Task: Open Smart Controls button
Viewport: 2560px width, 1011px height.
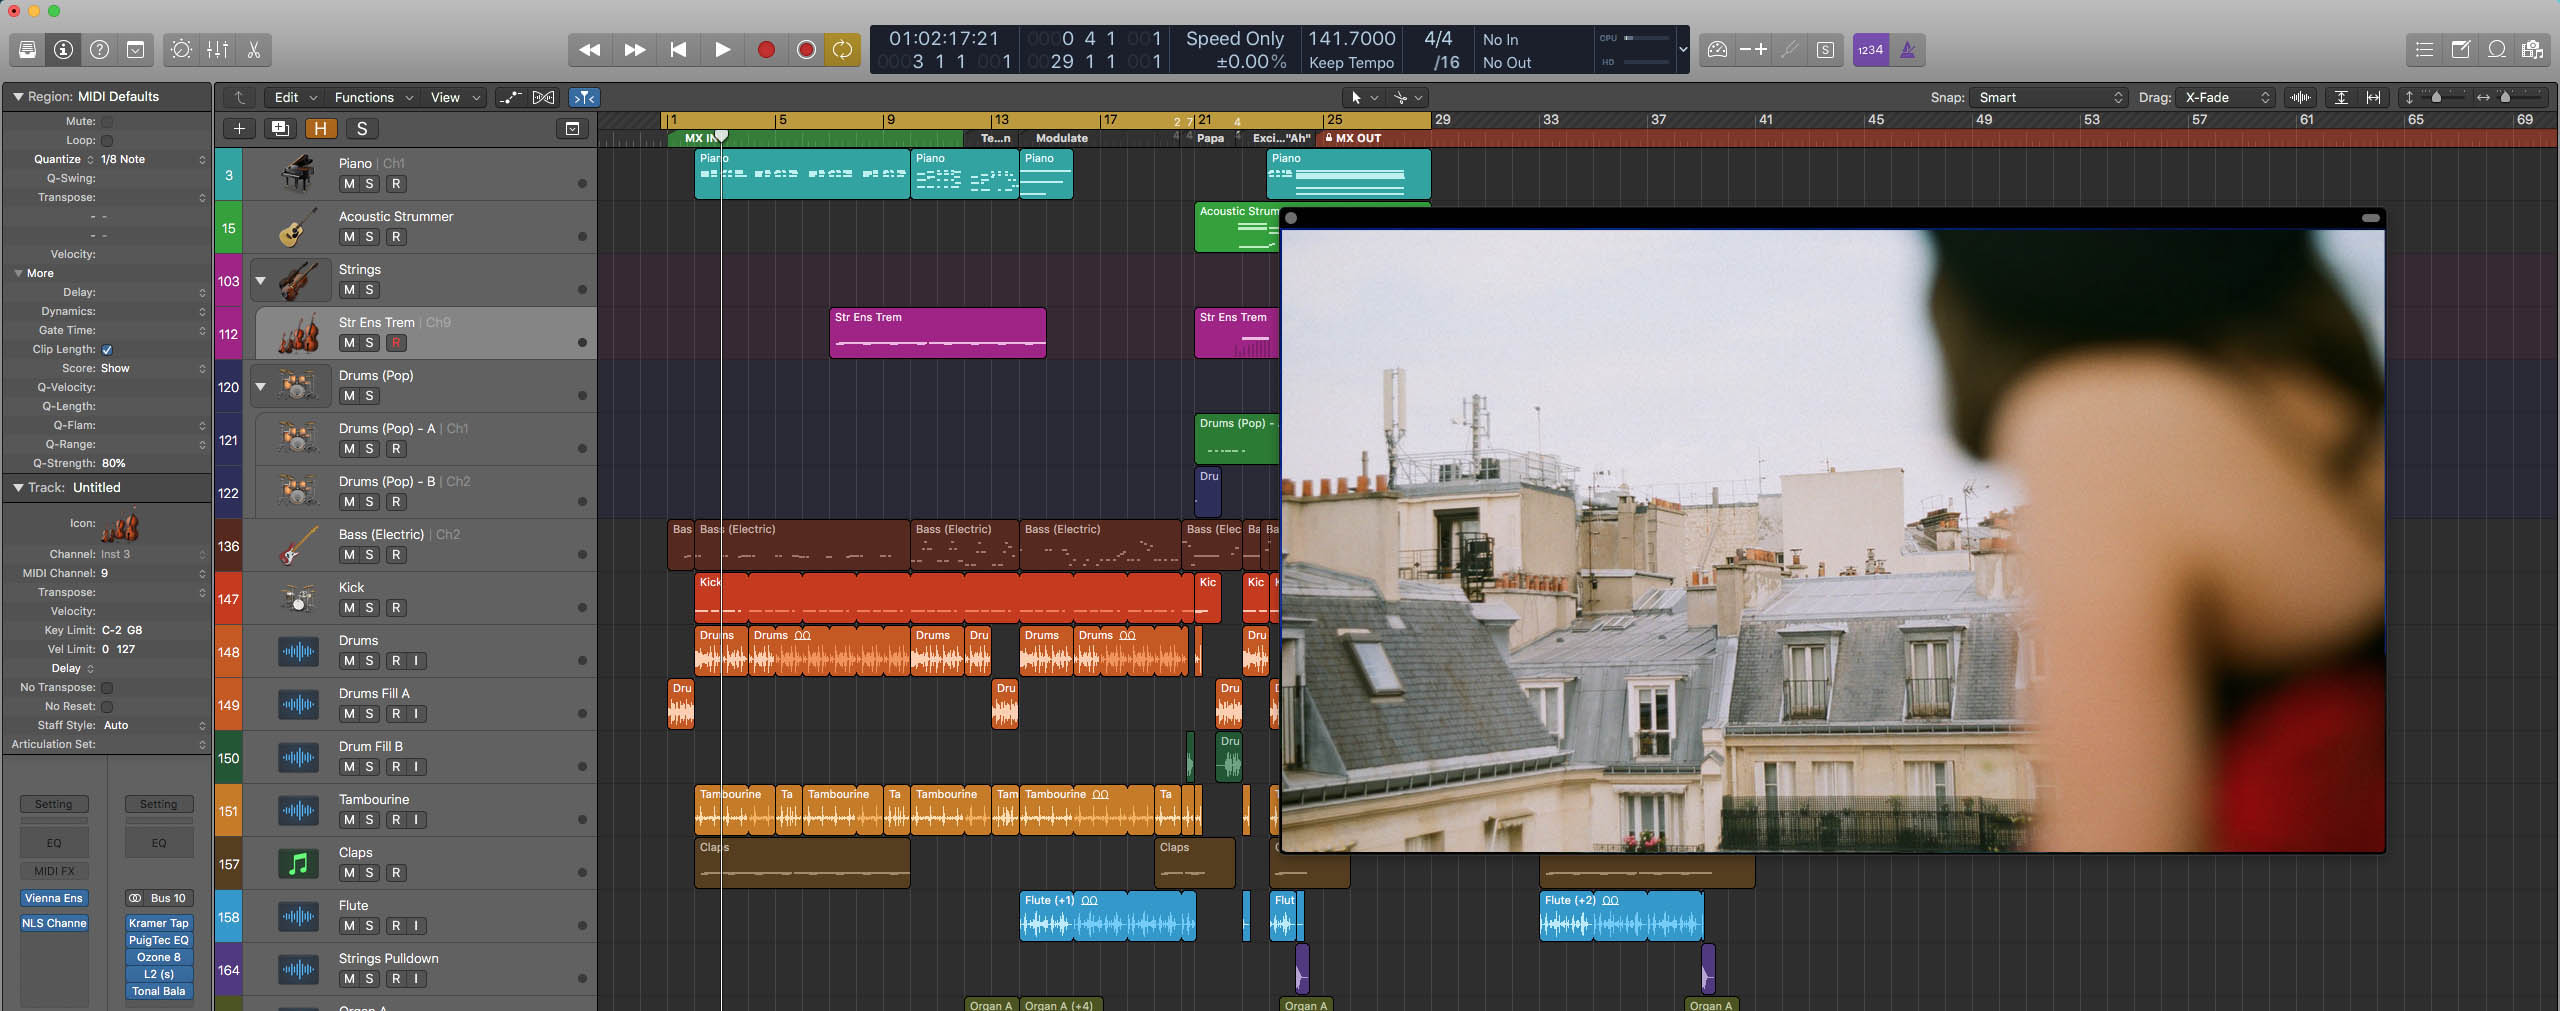Action: [x=181, y=49]
